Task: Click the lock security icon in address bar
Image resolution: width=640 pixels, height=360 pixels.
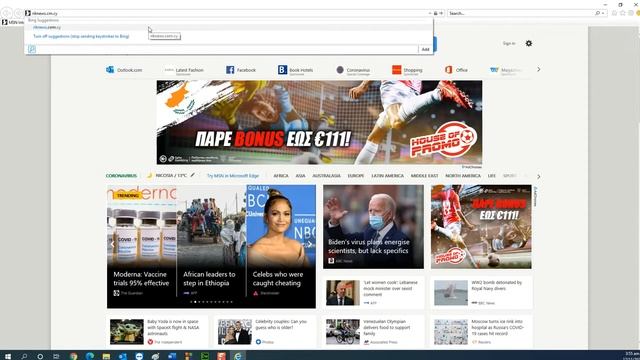Action: click(436, 13)
